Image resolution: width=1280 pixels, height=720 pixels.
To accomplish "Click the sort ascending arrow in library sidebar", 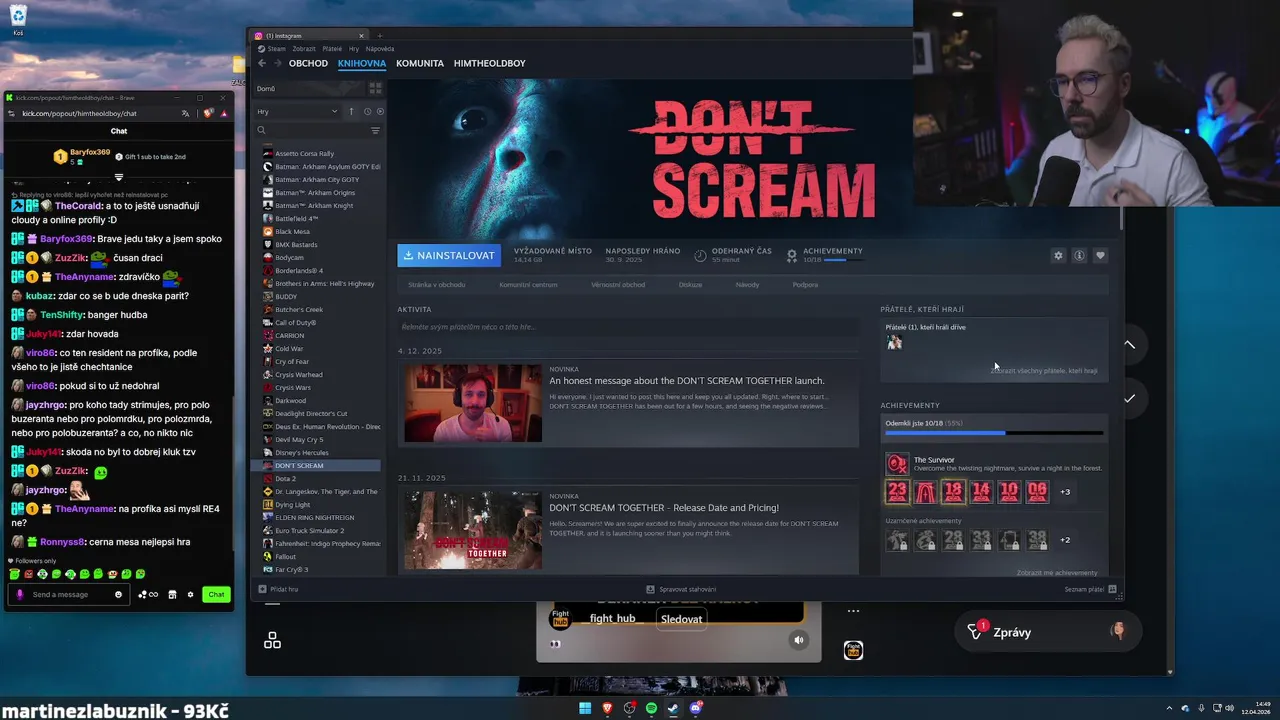I will point(351,111).
